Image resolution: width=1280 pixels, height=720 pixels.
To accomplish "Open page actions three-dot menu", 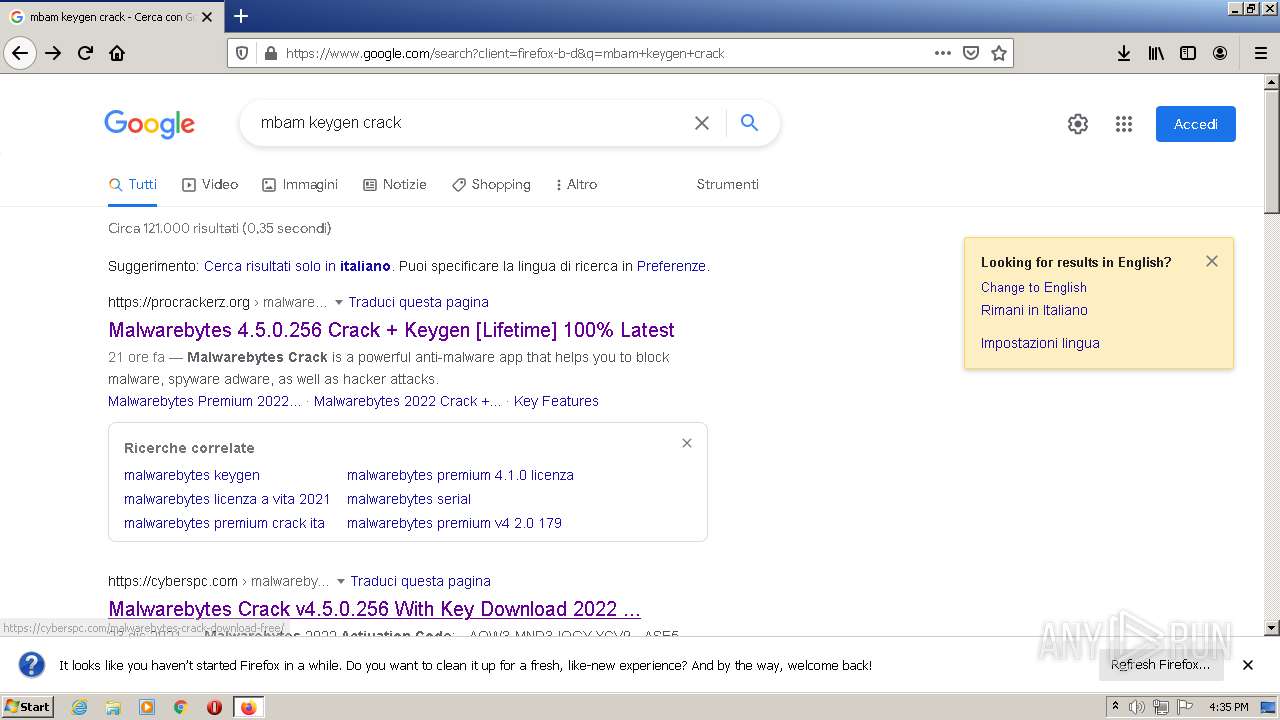I will click(942, 53).
